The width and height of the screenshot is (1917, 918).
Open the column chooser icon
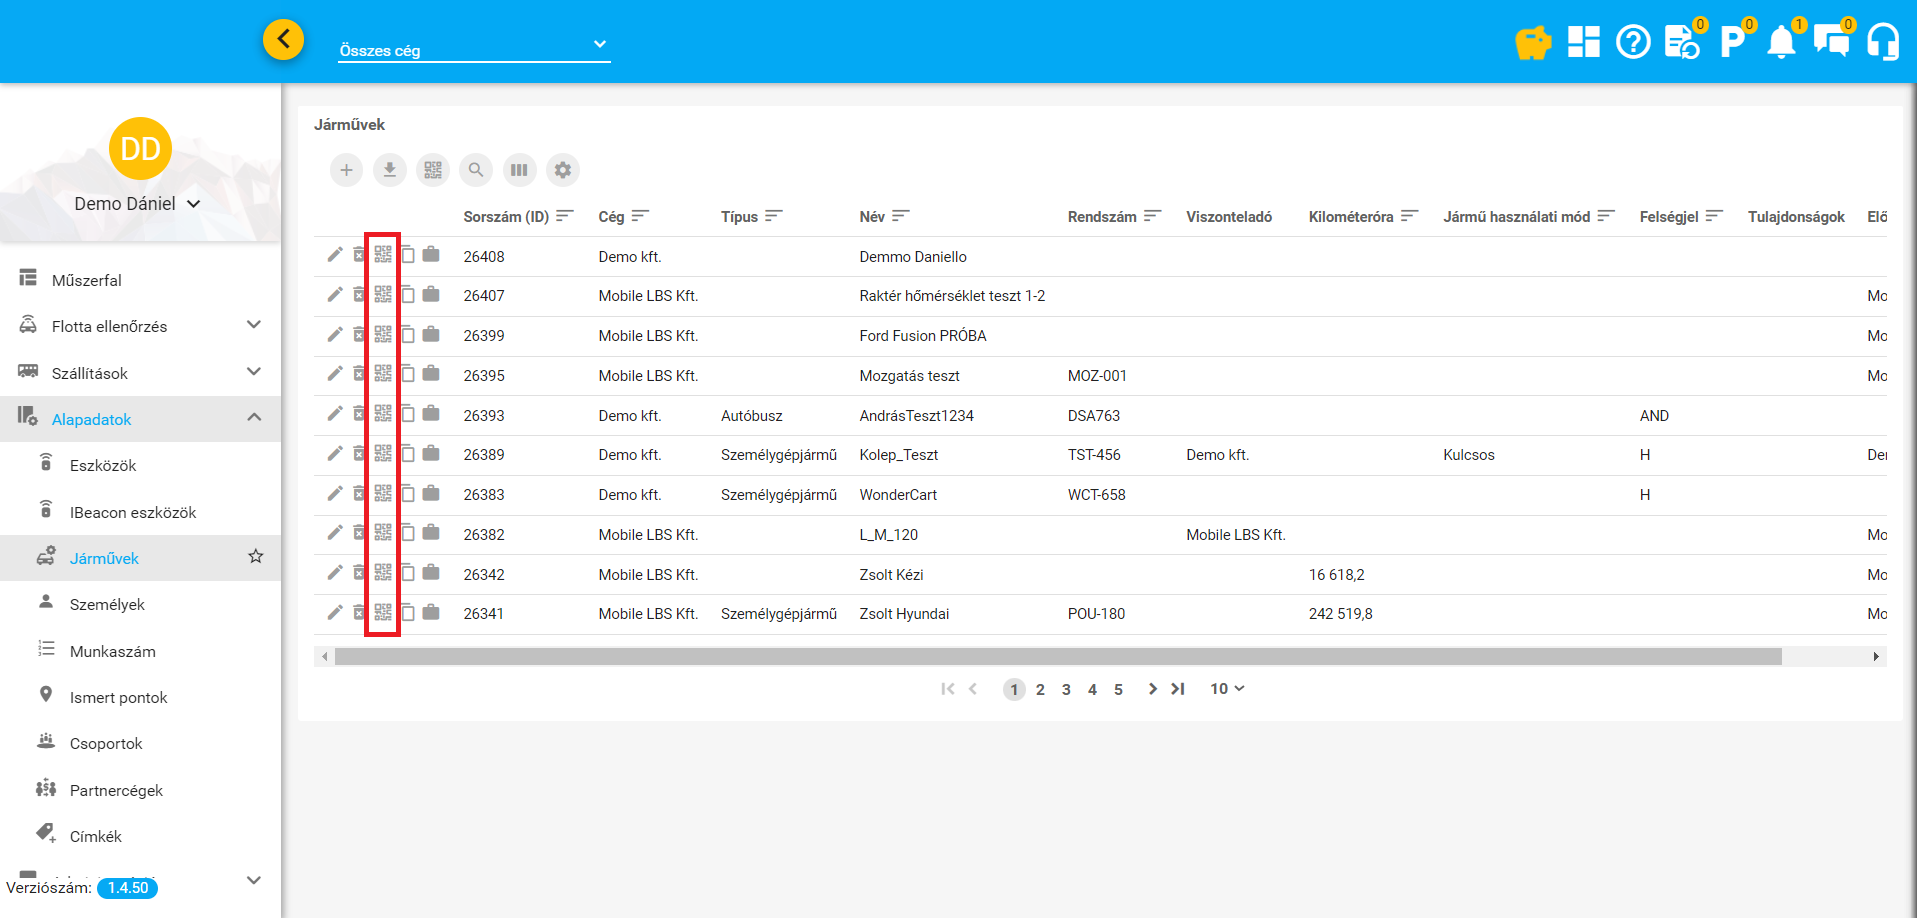pyautogui.click(x=519, y=170)
